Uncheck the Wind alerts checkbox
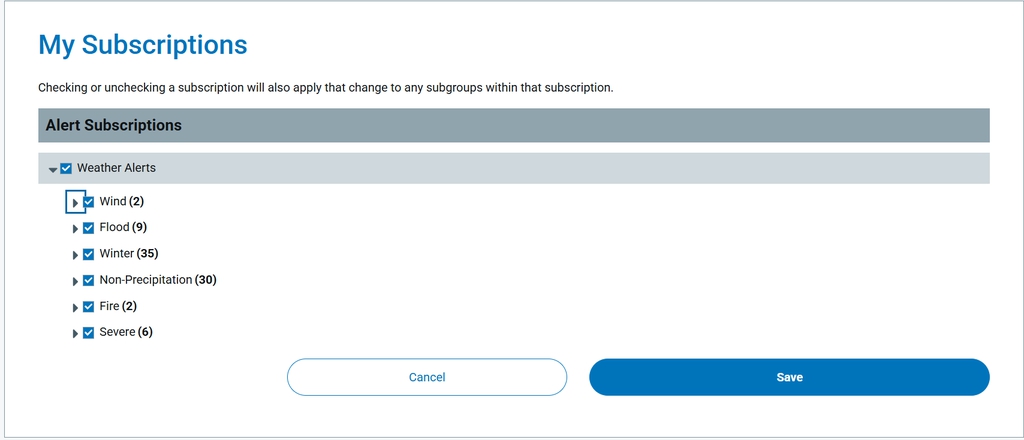 coord(89,202)
